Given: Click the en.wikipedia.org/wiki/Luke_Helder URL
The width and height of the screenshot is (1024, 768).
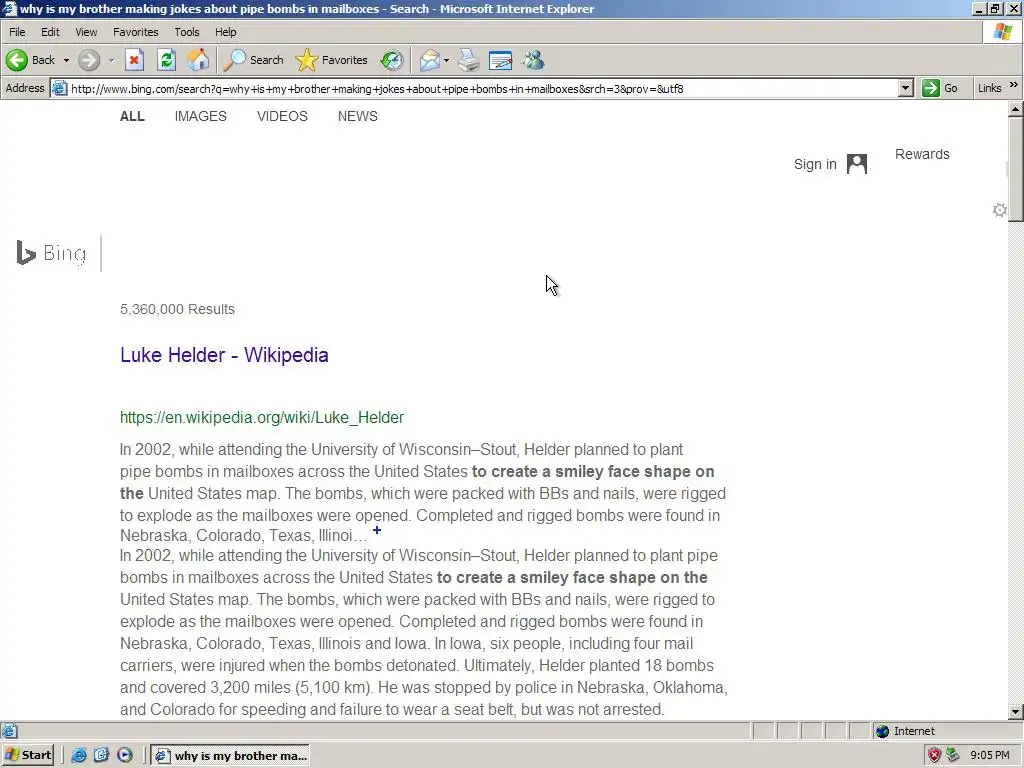Looking at the screenshot, I should point(262,417).
